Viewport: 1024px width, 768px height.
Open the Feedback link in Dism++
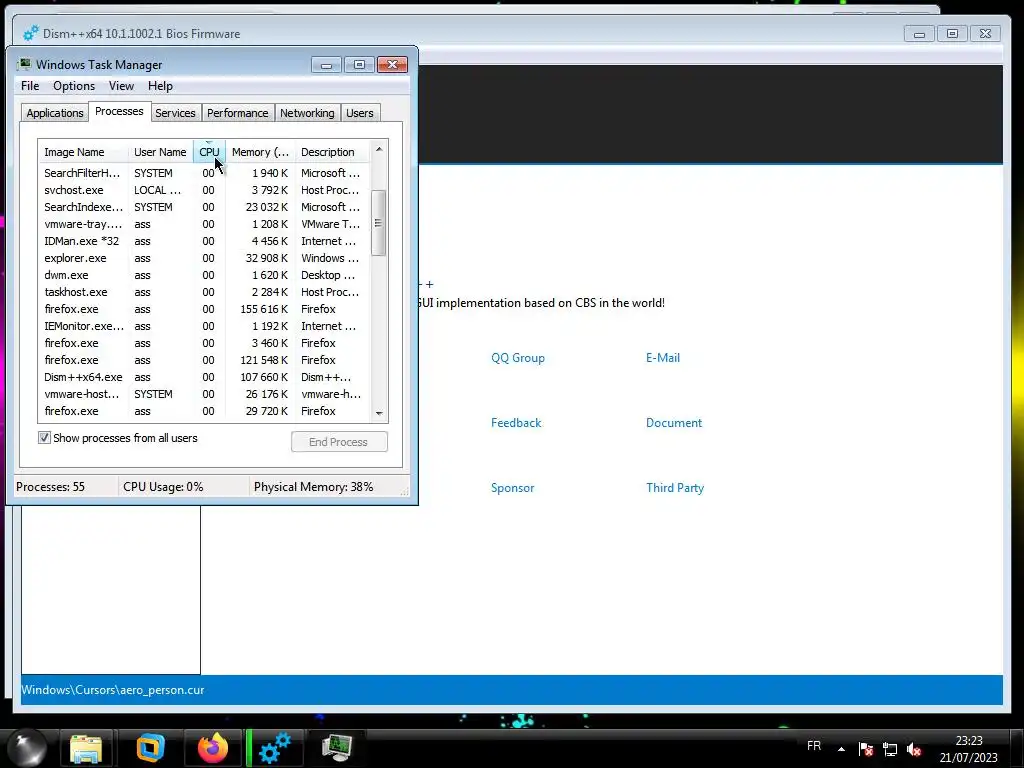pos(516,423)
